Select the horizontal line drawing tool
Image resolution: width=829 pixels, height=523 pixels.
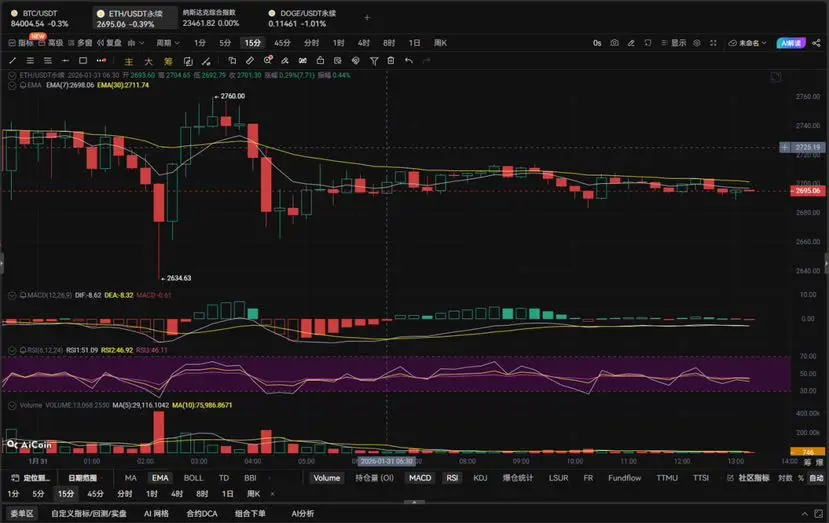[65, 61]
